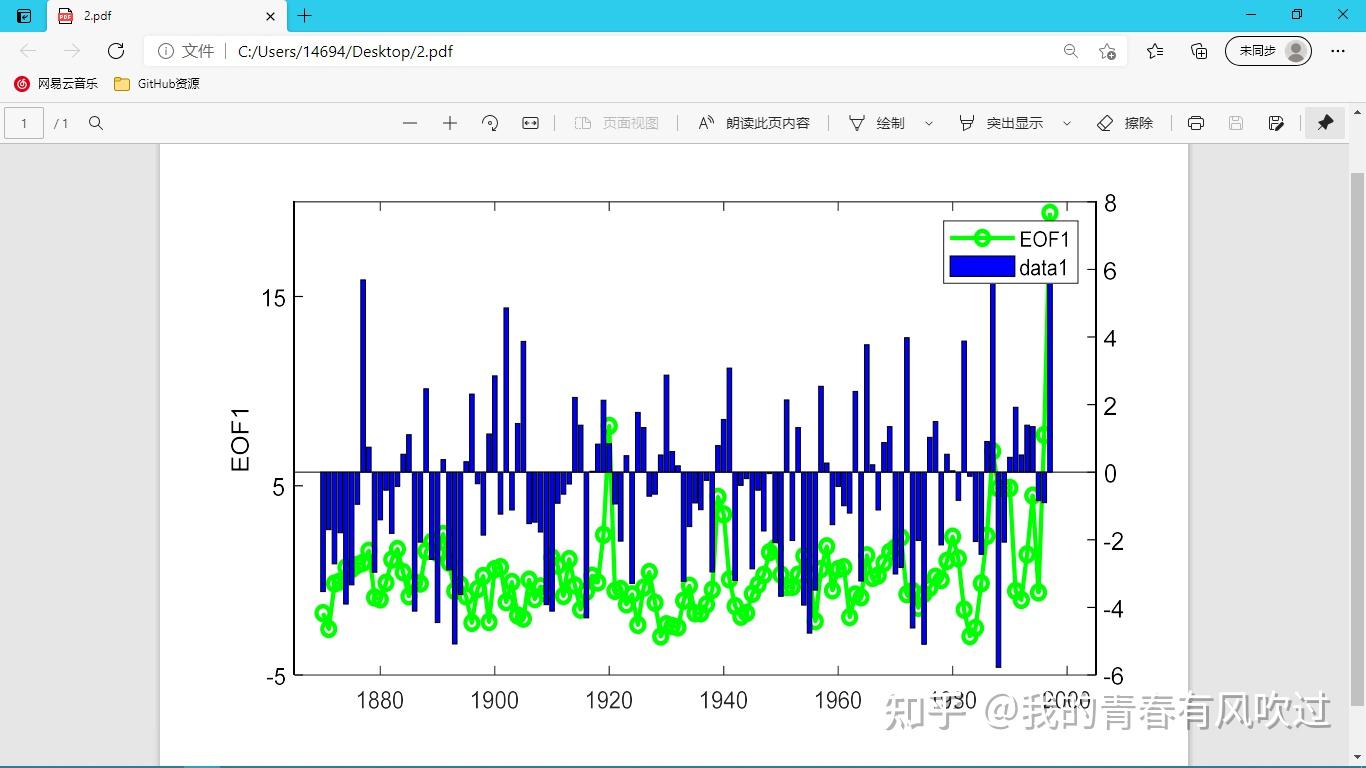Zoom in the PDF with plus

click(450, 123)
